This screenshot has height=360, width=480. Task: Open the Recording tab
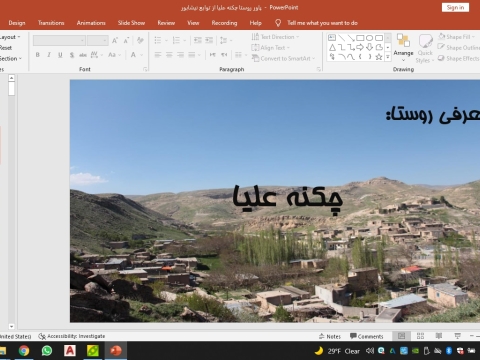224,23
